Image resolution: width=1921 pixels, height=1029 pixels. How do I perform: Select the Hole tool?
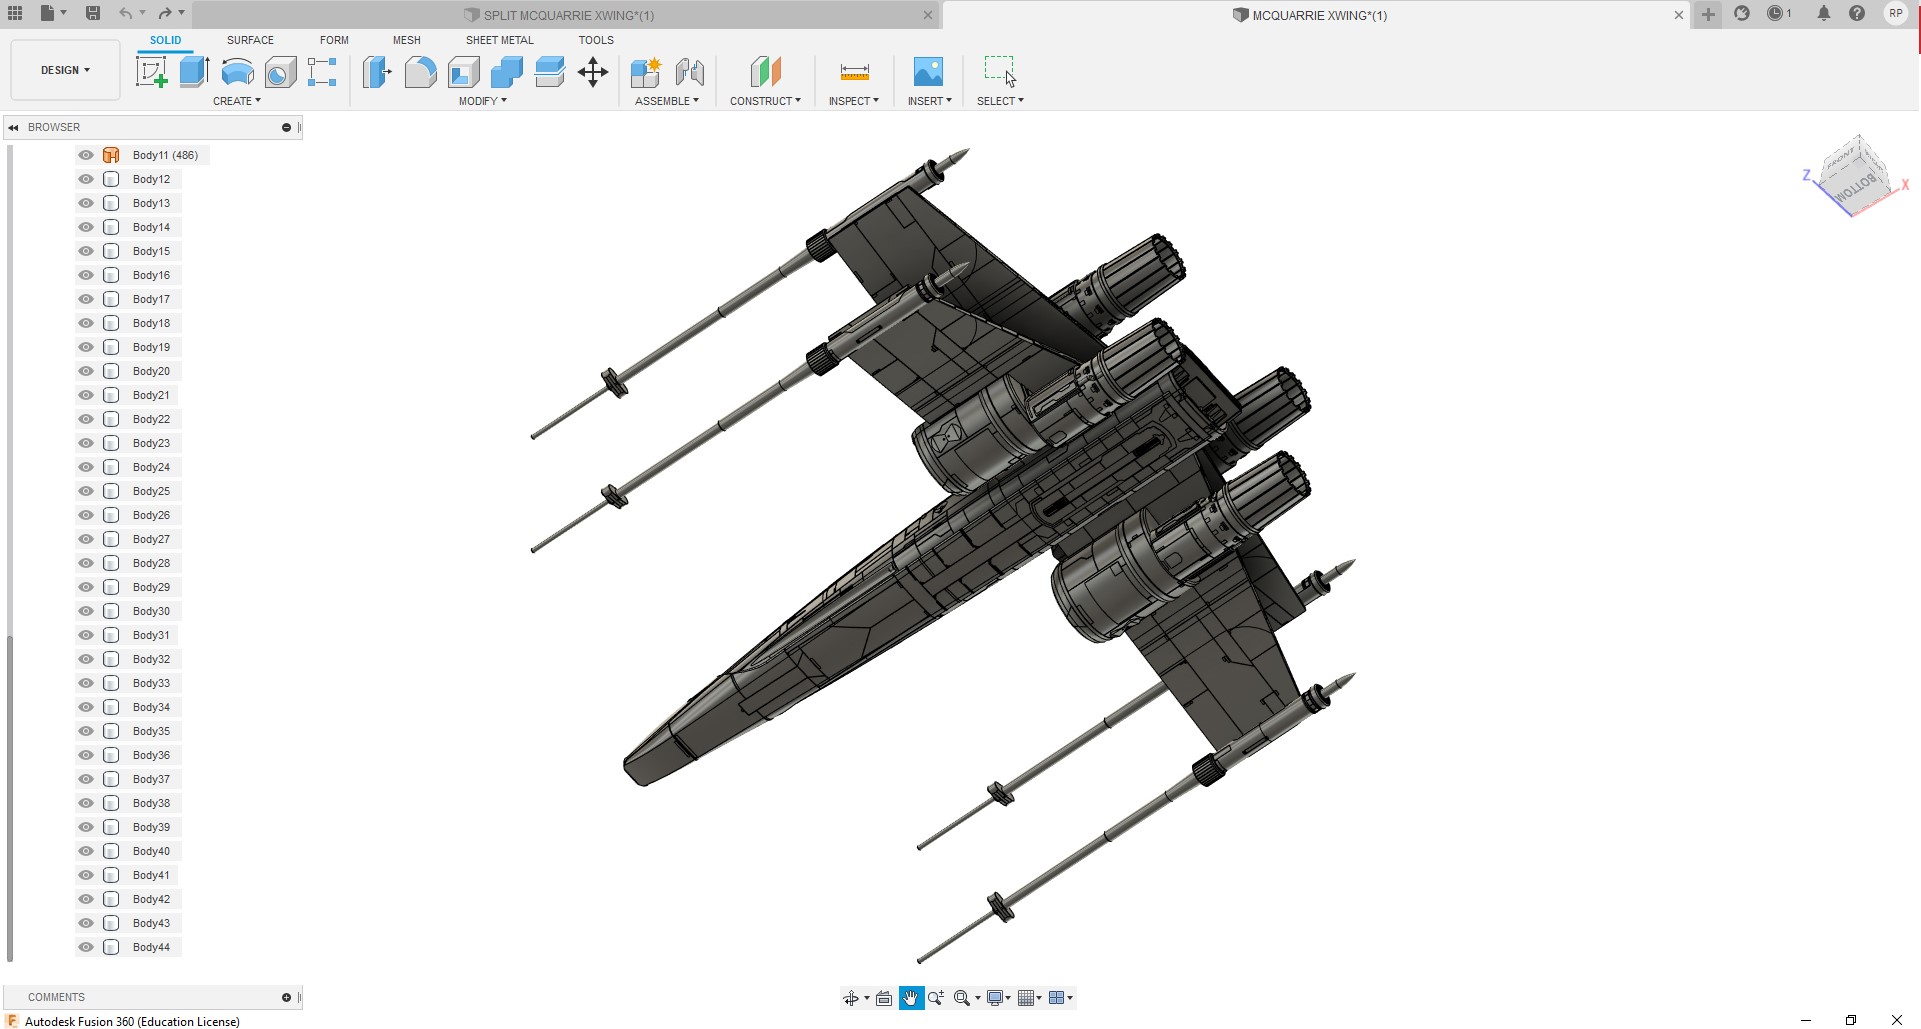(280, 72)
